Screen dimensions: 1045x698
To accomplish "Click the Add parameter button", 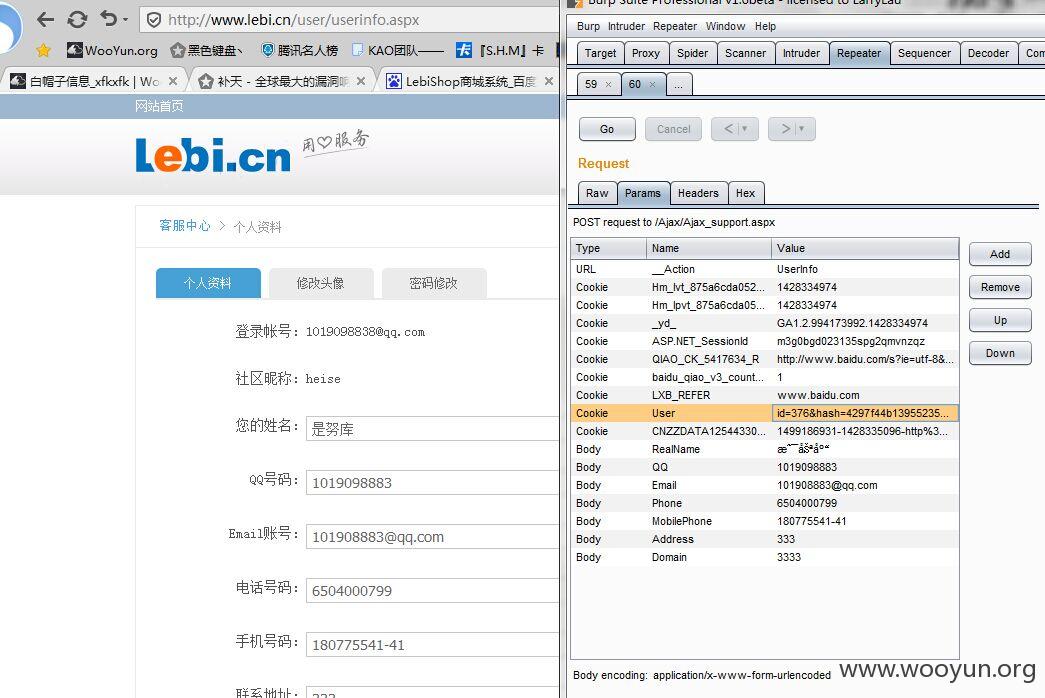I will [x=1000, y=254].
